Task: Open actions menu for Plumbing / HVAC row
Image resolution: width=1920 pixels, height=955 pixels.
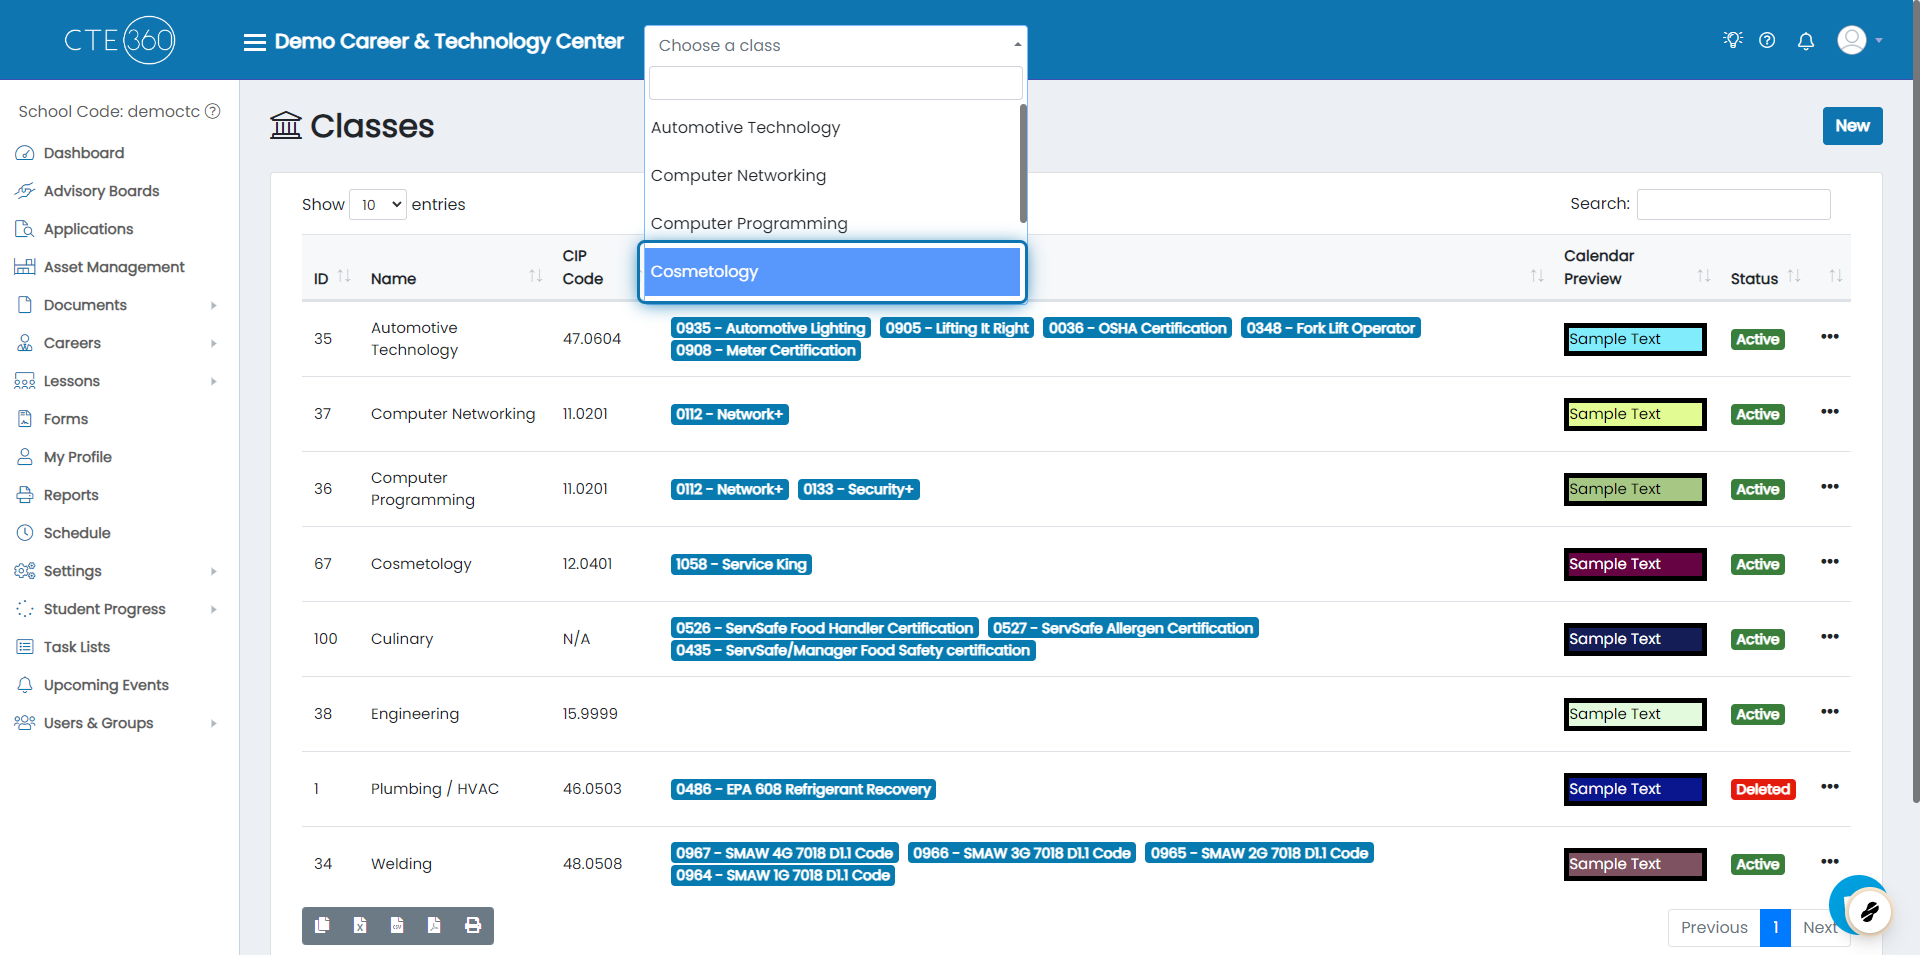Action: pyautogui.click(x=1830, y=787)
